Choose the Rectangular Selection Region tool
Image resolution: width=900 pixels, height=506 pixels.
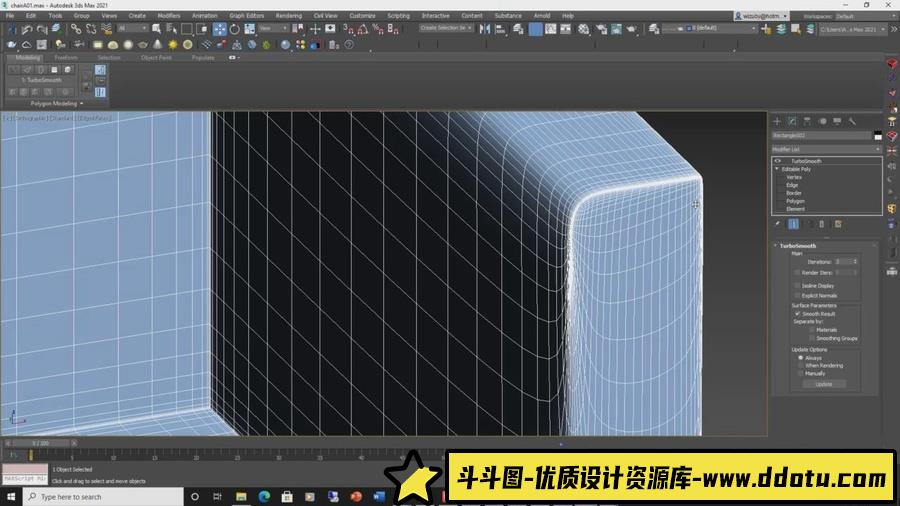tap(187, 29)
